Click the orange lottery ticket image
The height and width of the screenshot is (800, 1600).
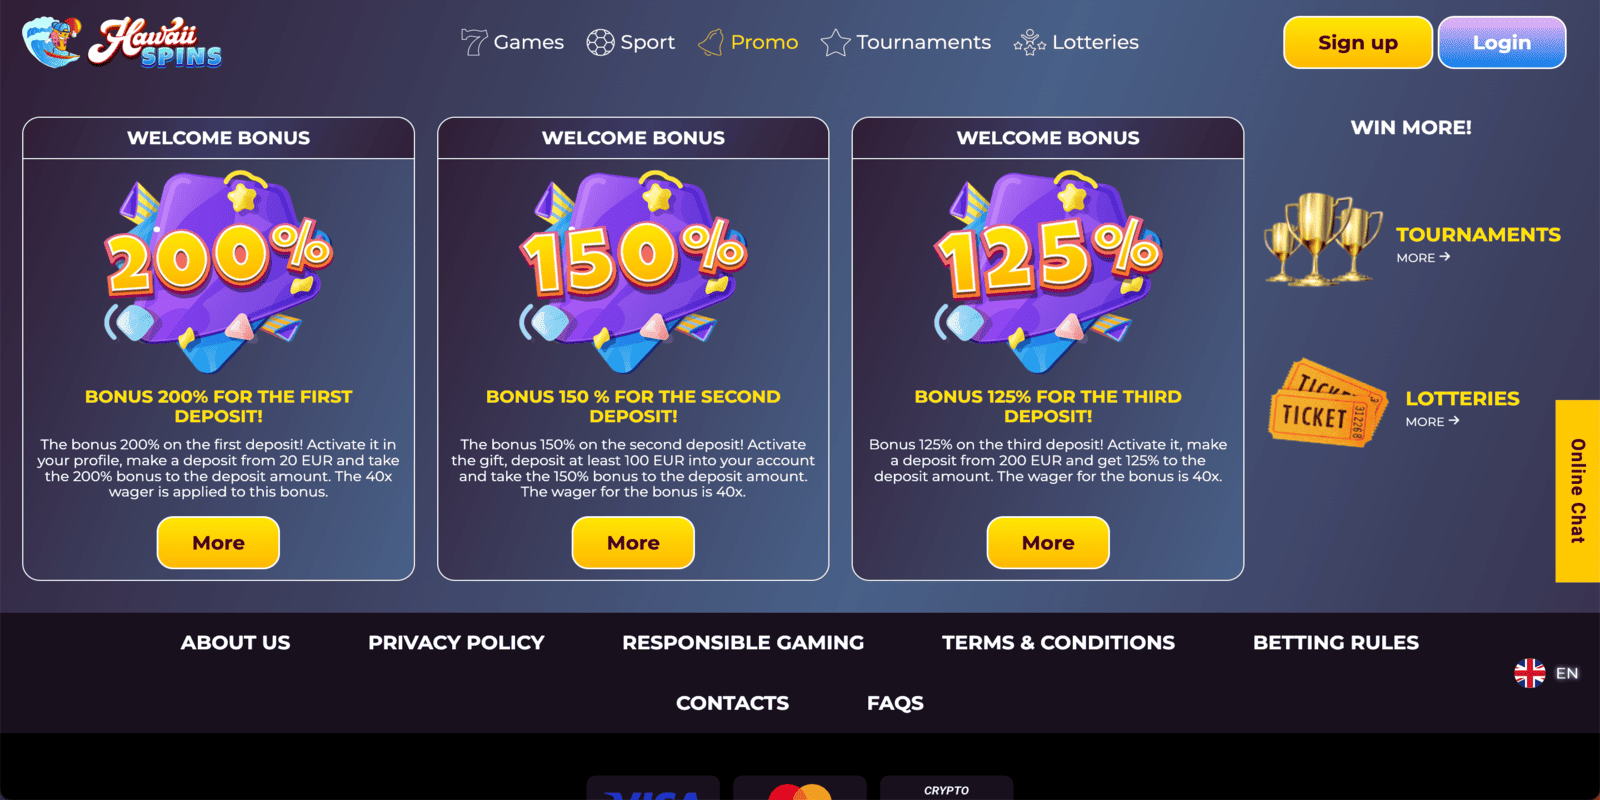click(1328, 403)
